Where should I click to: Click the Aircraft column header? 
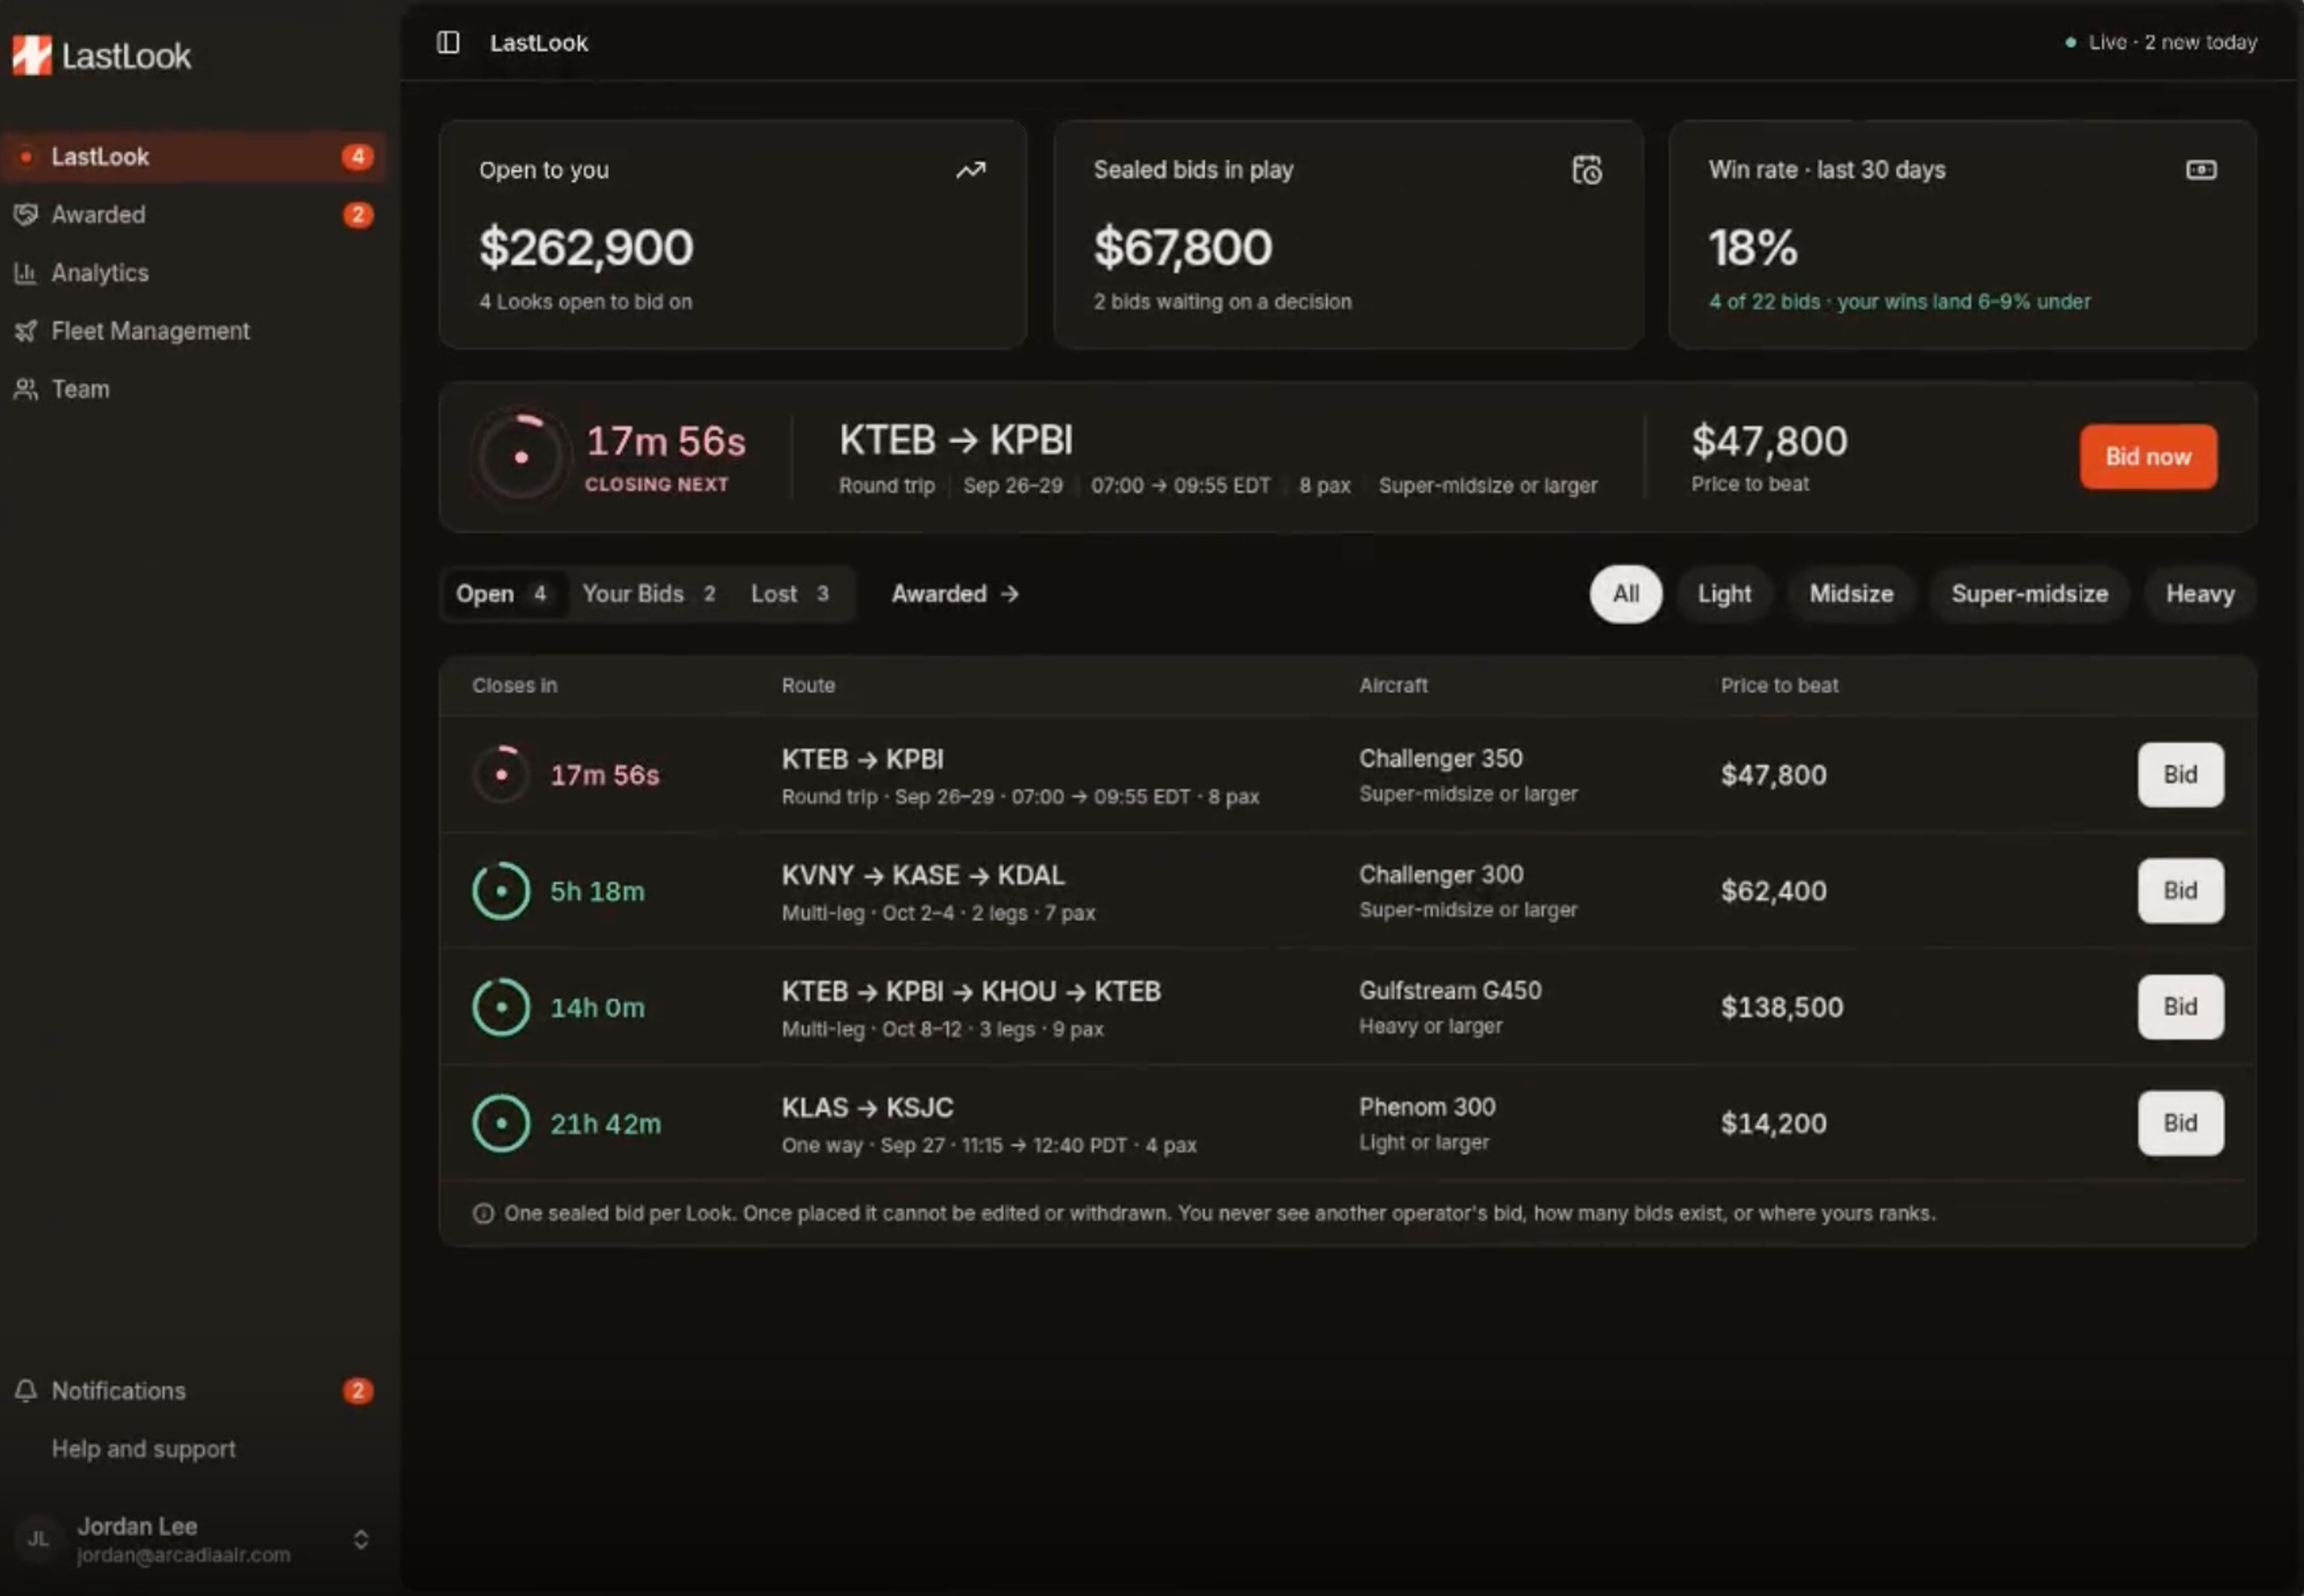pos(1393,685)
